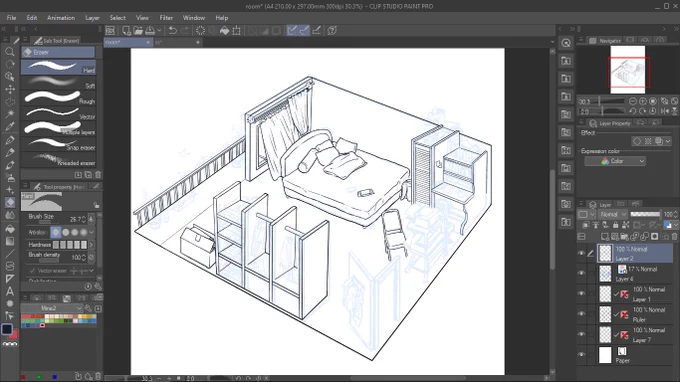Select the Rough eraser sub tool
The width and height of the screenshot is (680, 382).
pos(58,98)
